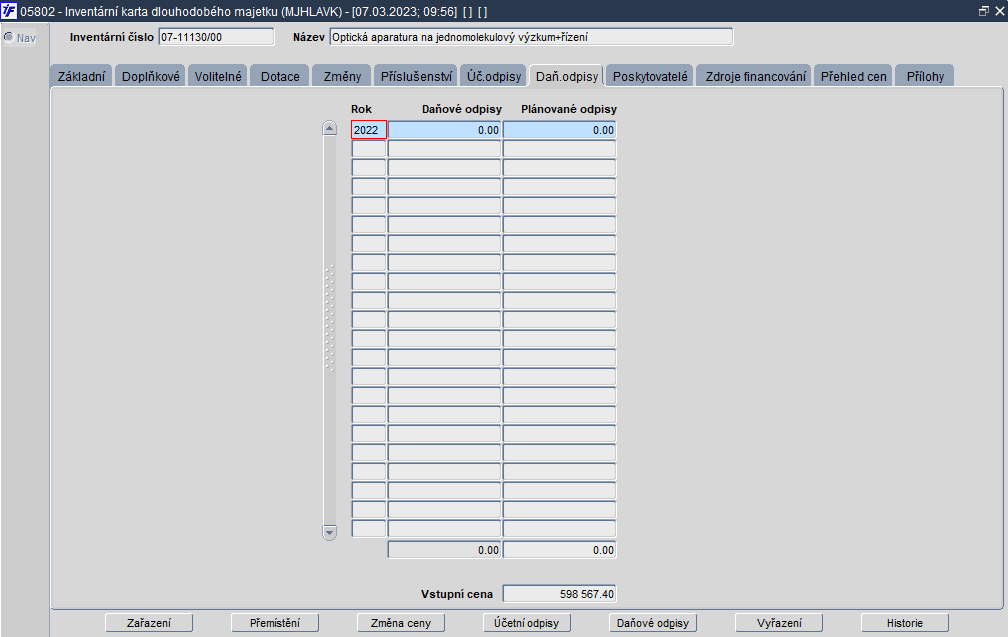The height and width of the screenshot is (637, 1008).
Task: Click the scroll up arrow of the table
Action: (329, 128)
